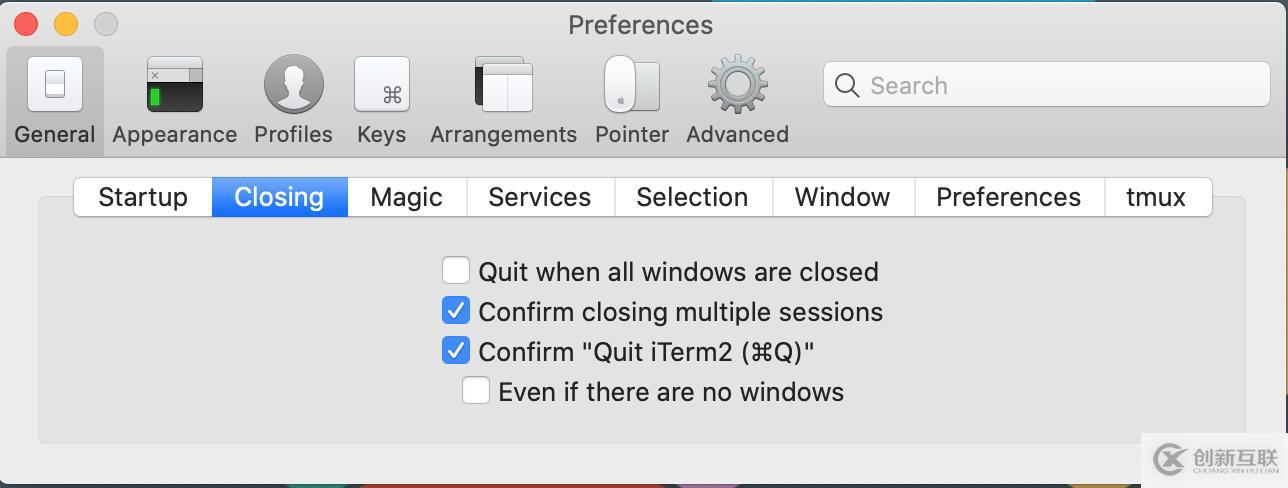The height and width of the screenshot is (488, 1288).
Task: Open the Profiles preferences icon
Action: click(x=293, y=85)
